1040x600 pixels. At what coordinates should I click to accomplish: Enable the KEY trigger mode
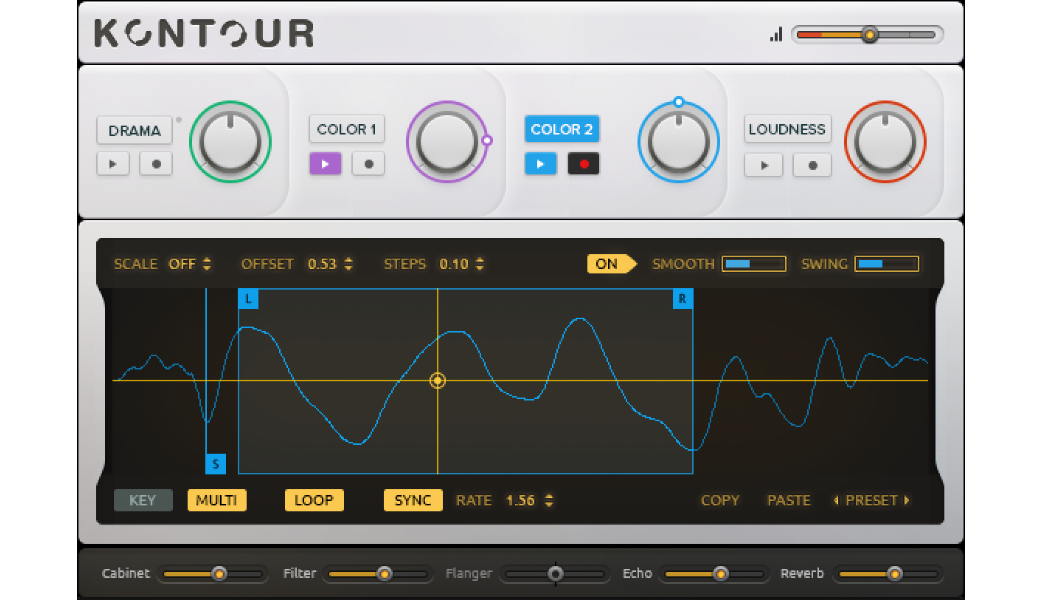(x=143, y=500)
